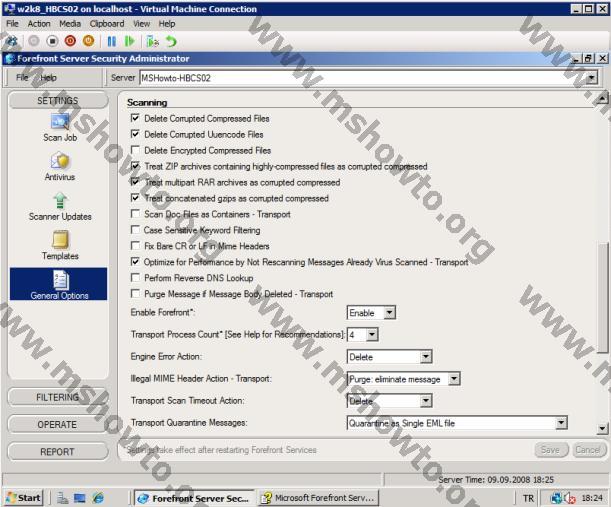This screenshot has width=611, height=507.
Task: Open Forefront Administrator Help menu
Action: (x=48, y=78)
